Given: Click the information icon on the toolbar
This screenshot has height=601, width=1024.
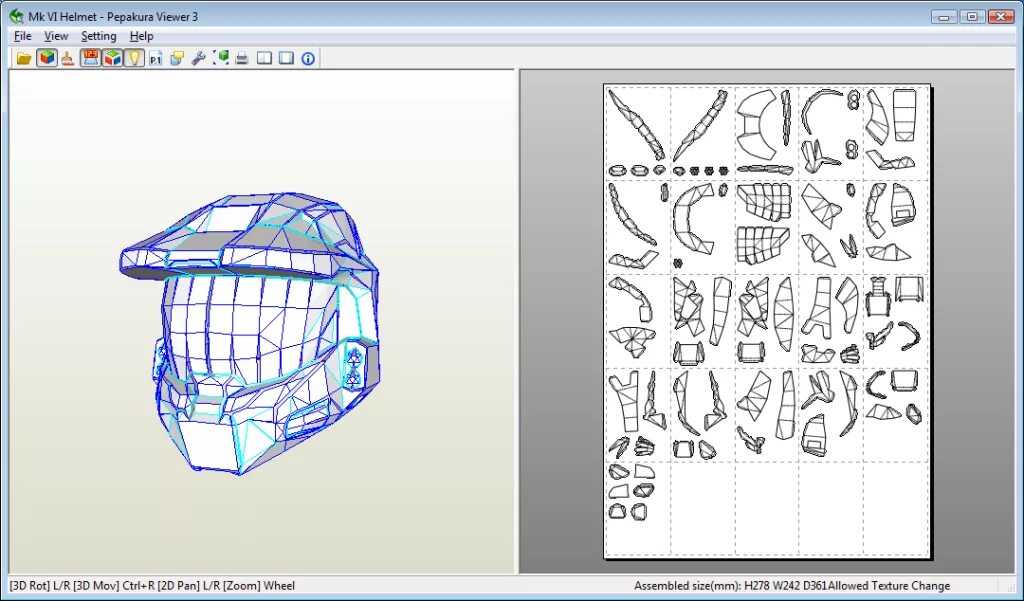Looking at the screenshot, I should (x=307, y=57).
